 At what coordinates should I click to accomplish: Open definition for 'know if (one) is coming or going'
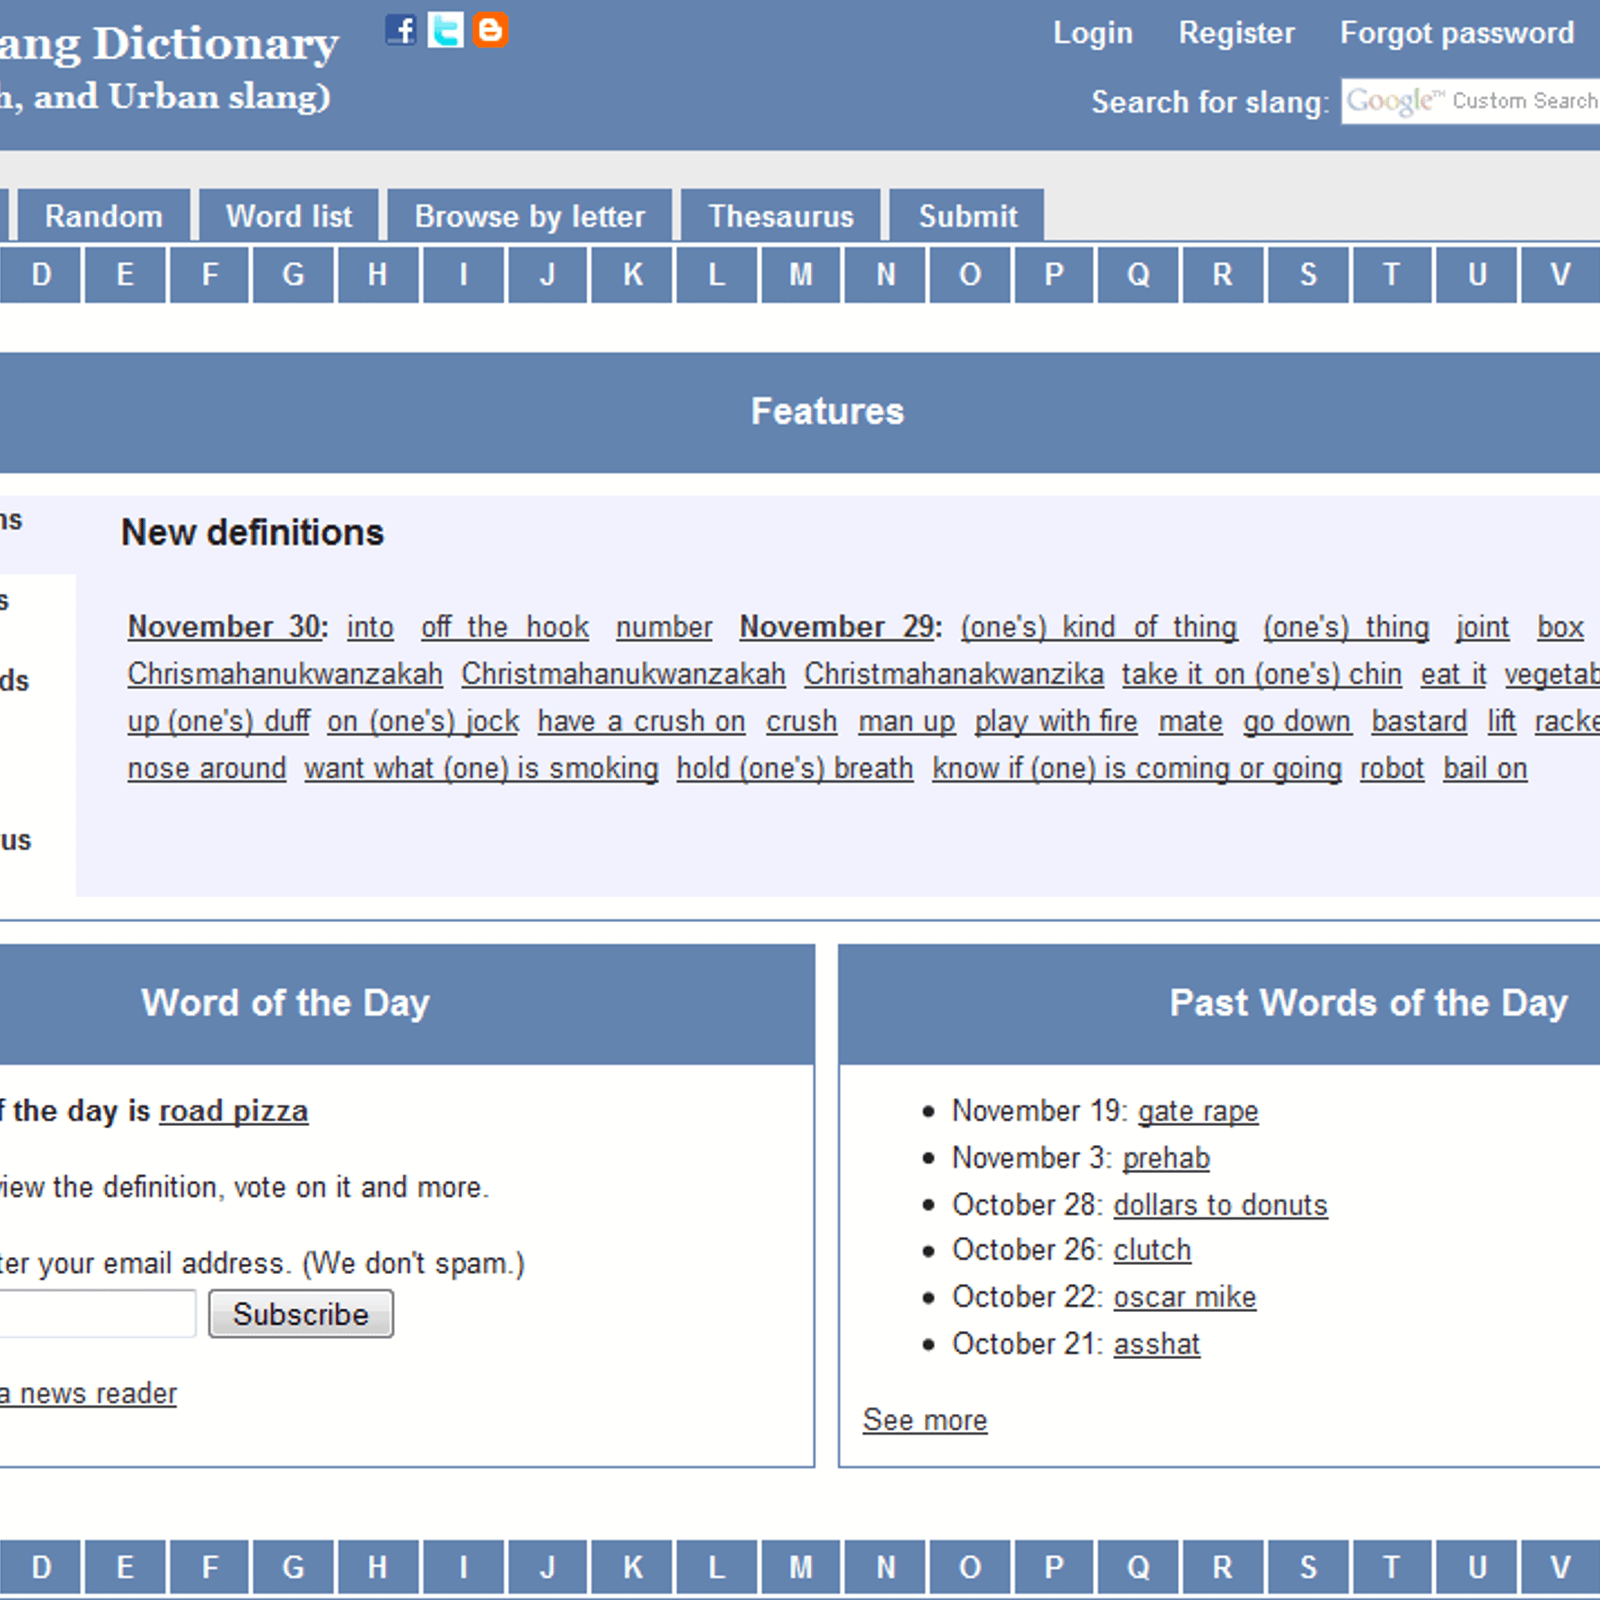coord(1137,768)
